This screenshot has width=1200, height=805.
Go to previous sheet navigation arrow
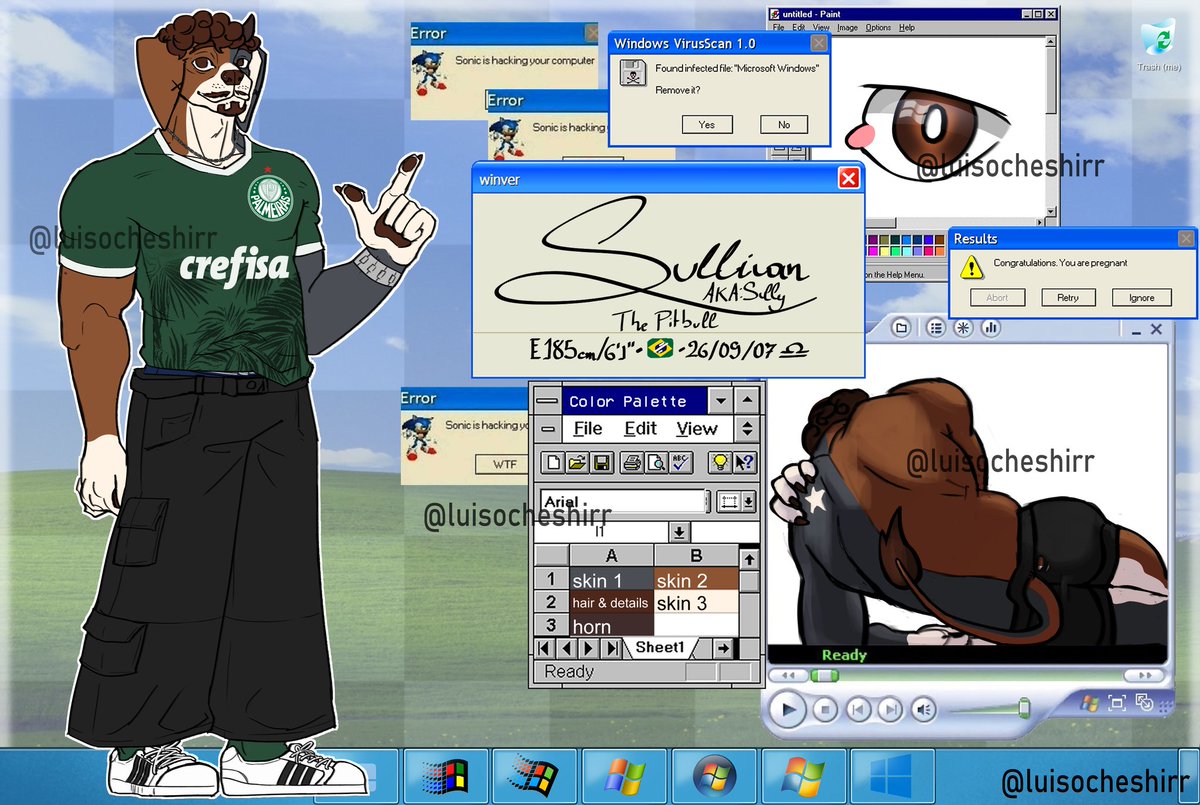pos(566,648)
